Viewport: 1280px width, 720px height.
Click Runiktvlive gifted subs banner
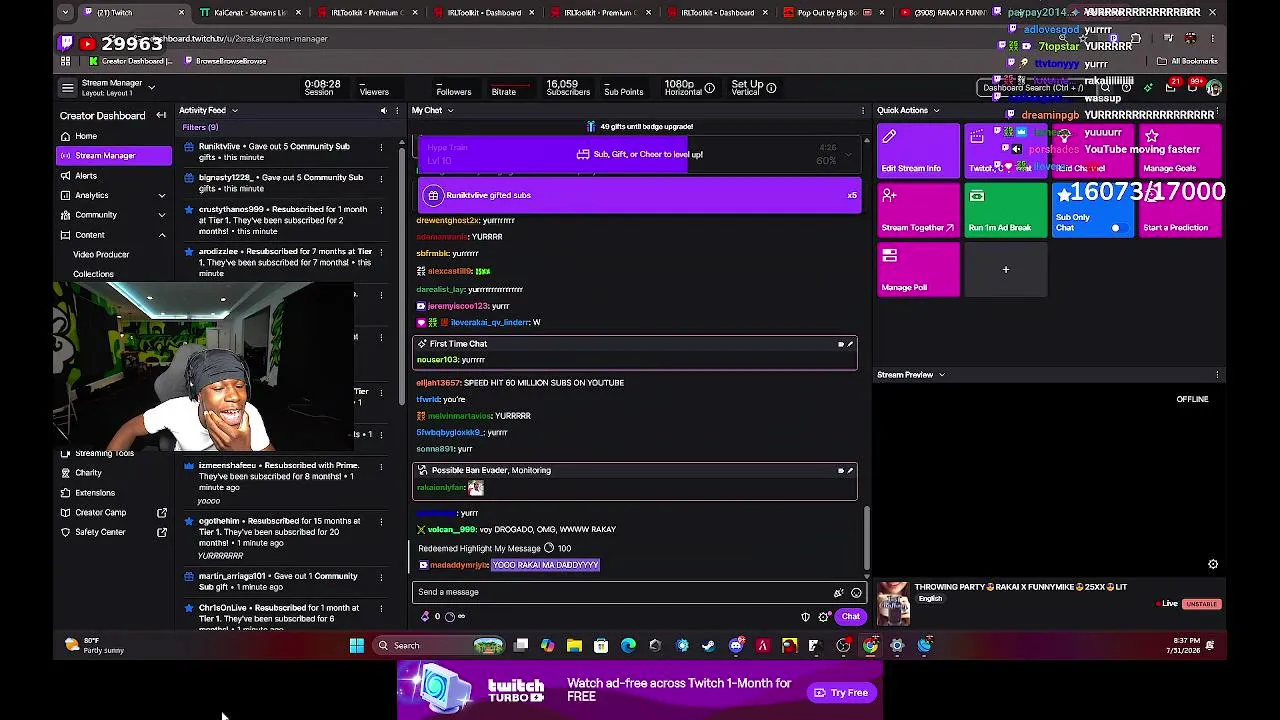641,196
